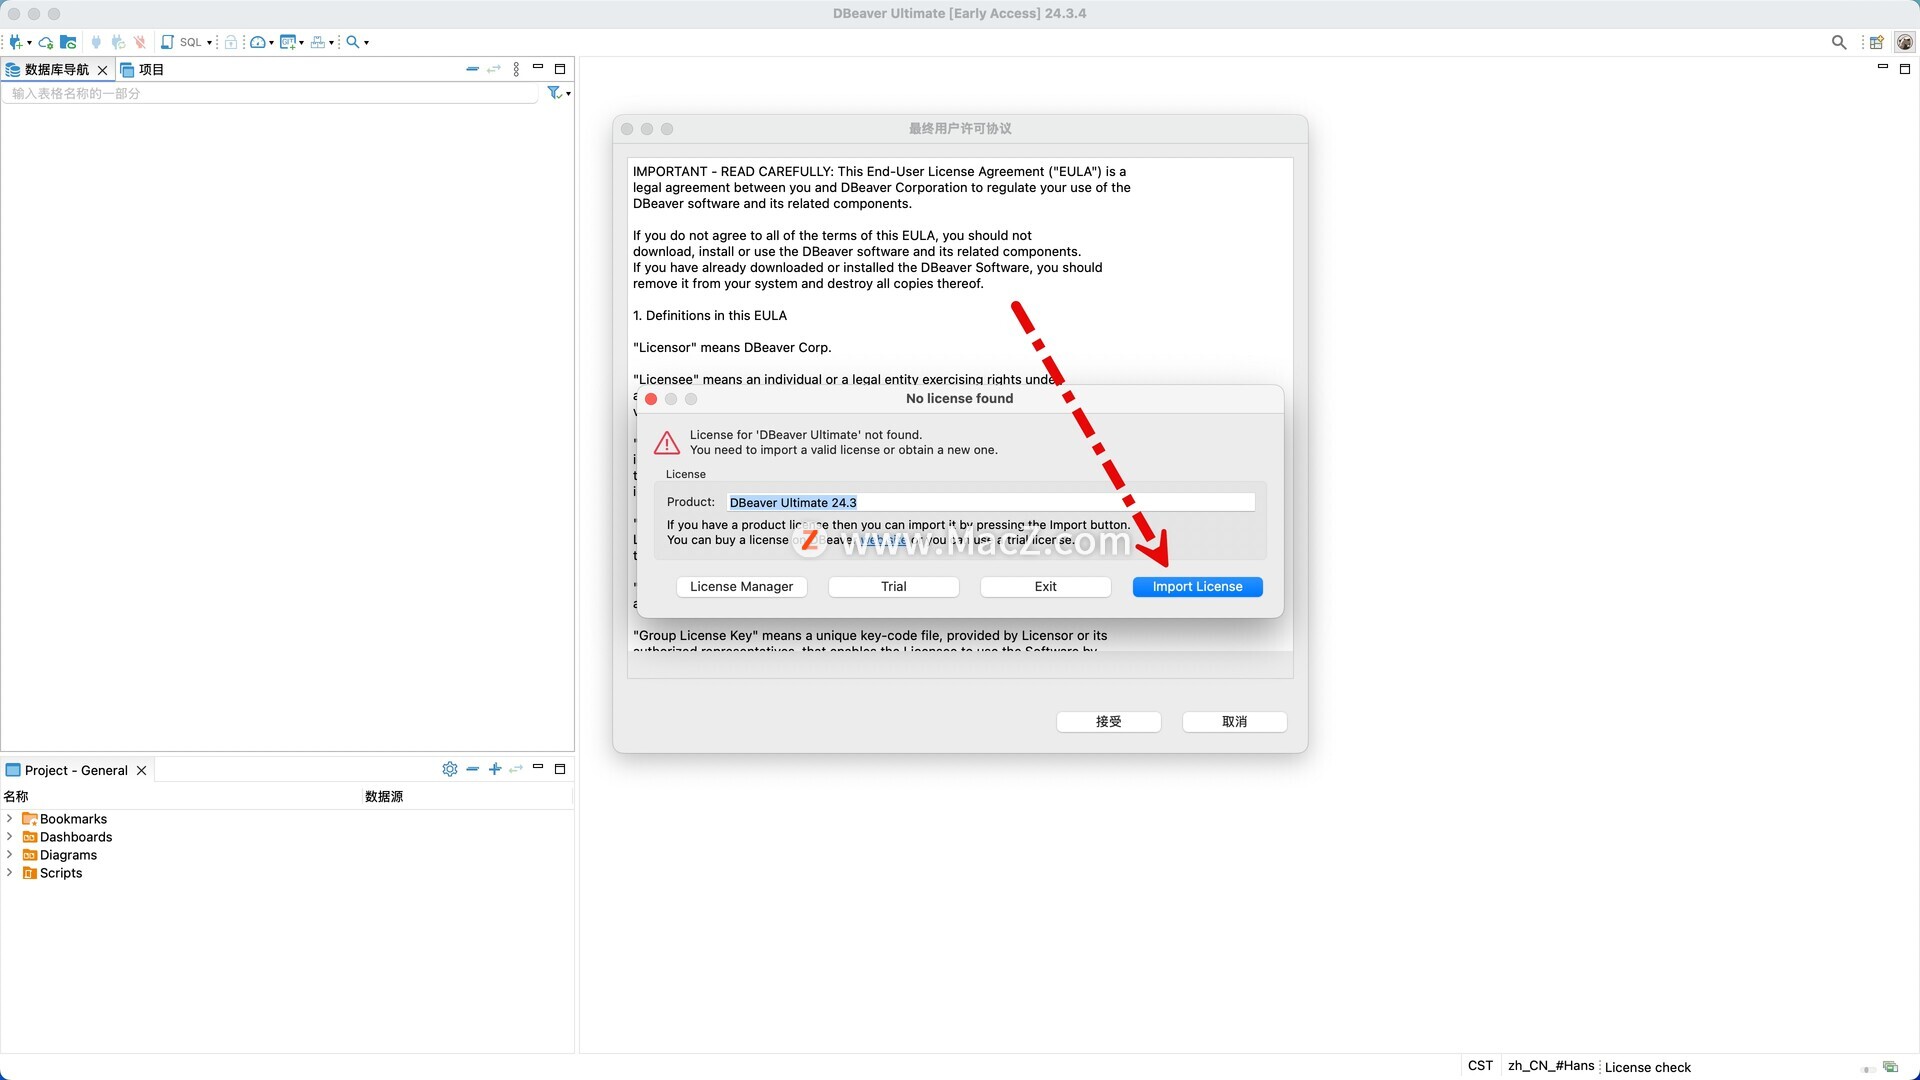Viewport: 1920px width, 1080px height.
Task: Close the 数据库导航 tab
Action: click(102, 70)
